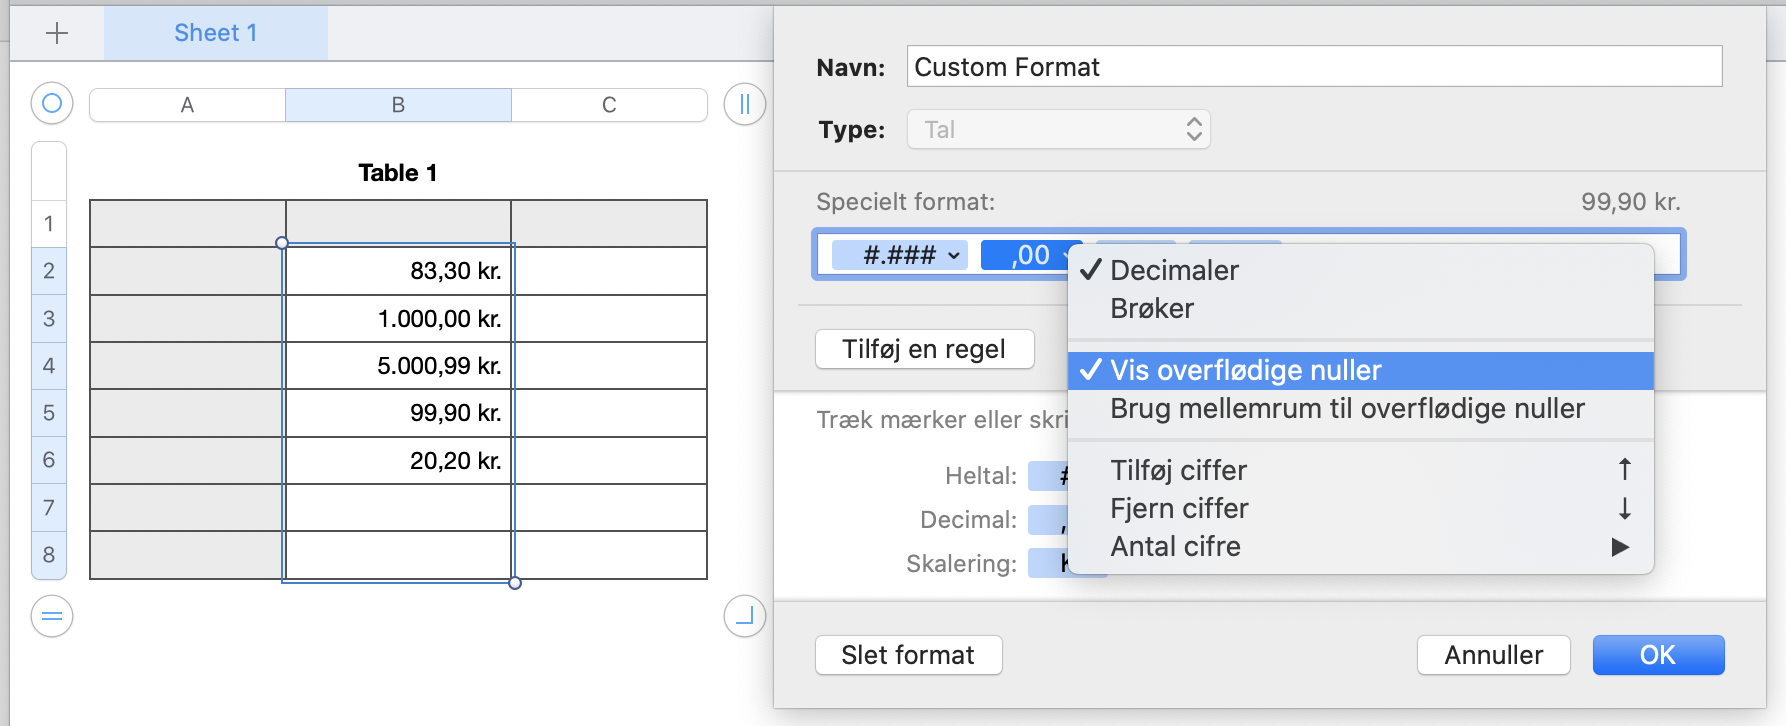Click the add sheet plus icon
1786x726 pixels.
57,33
